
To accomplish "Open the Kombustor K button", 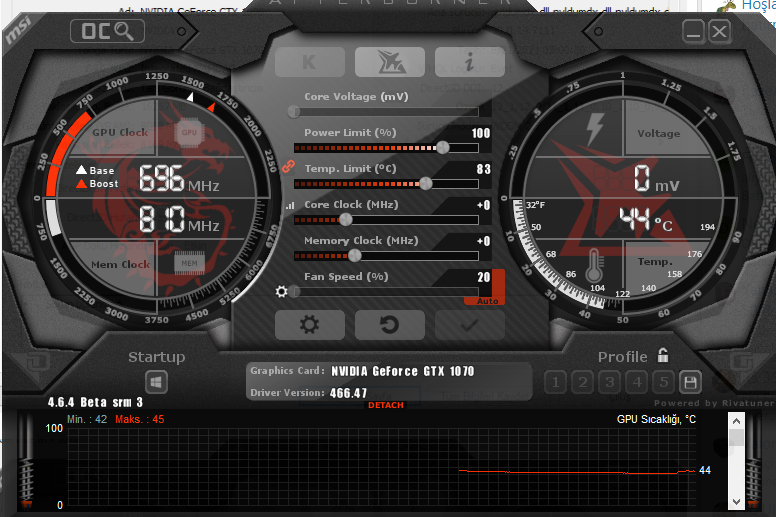I will 310,62.
